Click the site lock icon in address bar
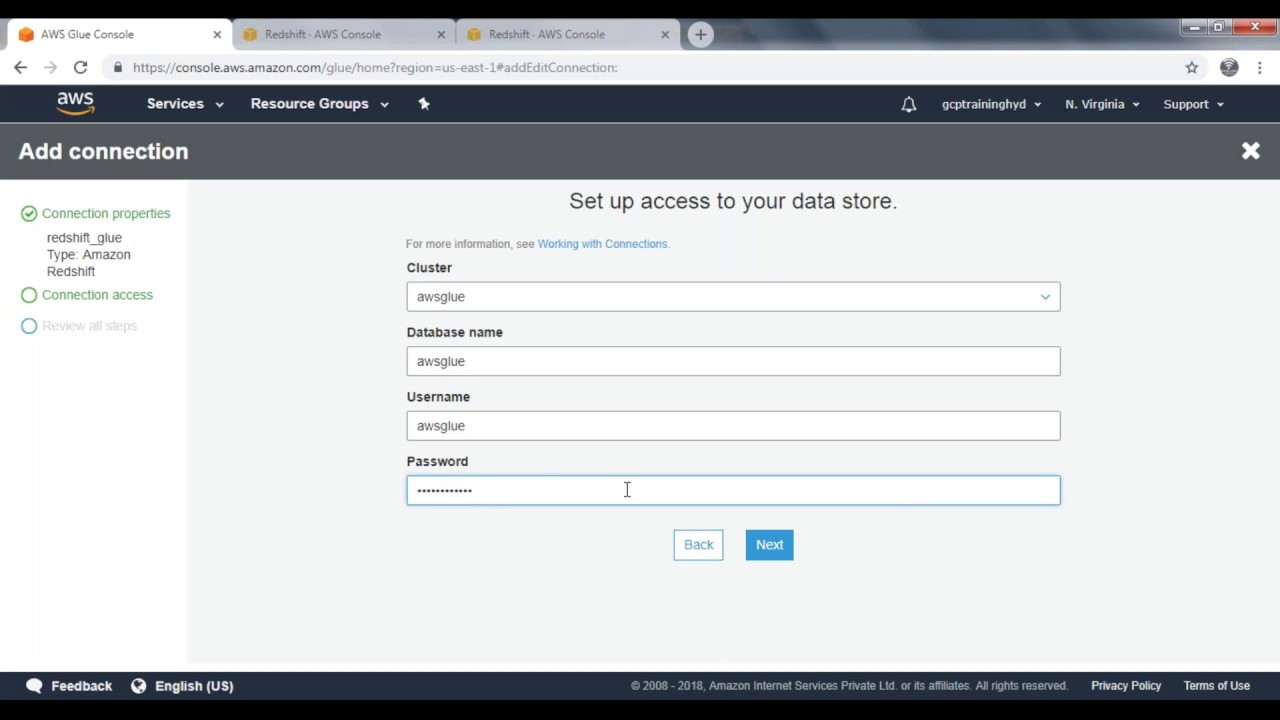 point(118,67)
